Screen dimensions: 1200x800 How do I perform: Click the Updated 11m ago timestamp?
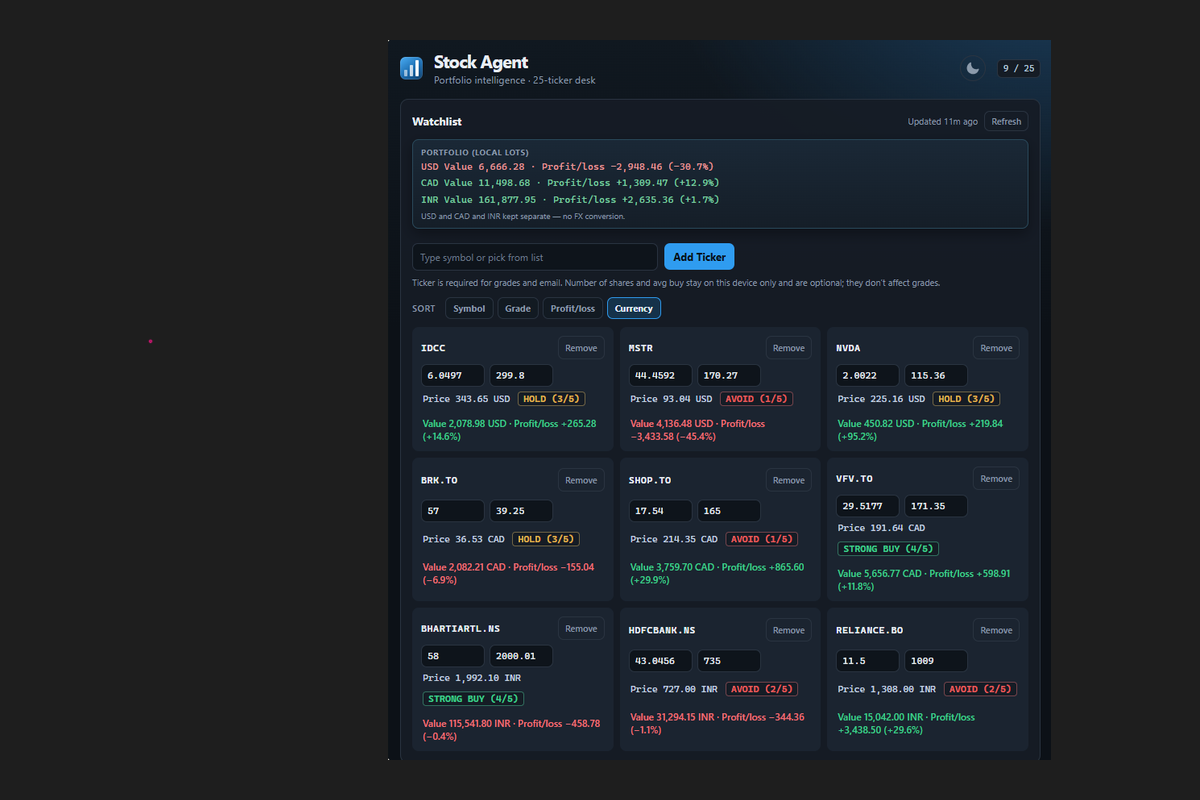click(x=942, y=122)
